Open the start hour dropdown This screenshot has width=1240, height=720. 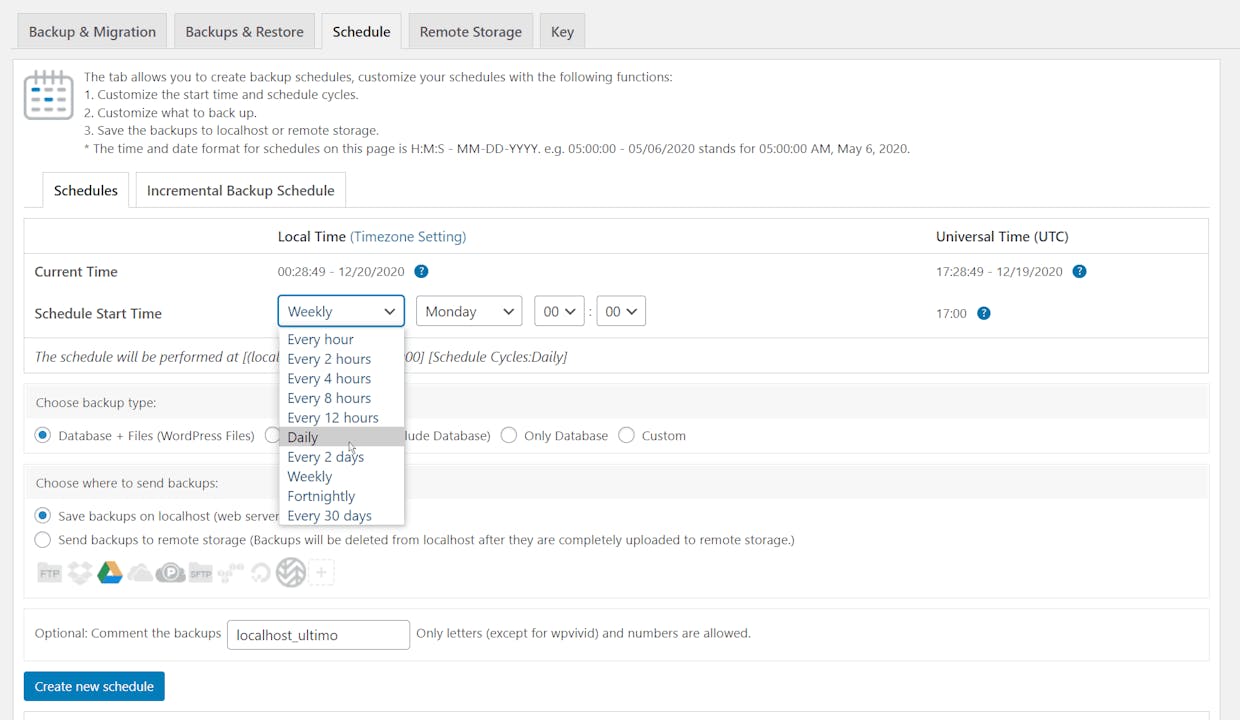point(559,311)
